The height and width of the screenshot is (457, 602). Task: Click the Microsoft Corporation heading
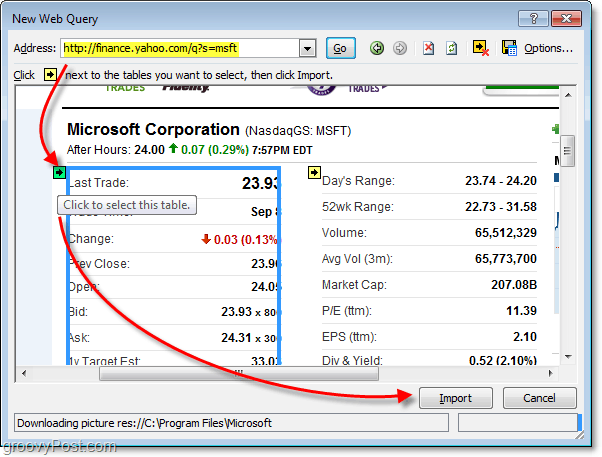coord(153,129)
